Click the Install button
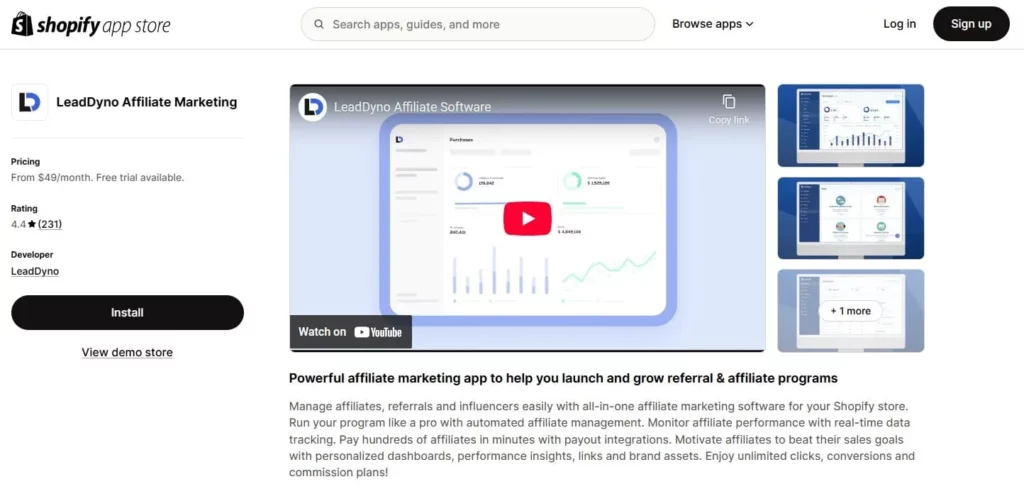This screenshot has width=1024, height=489. 127,312
